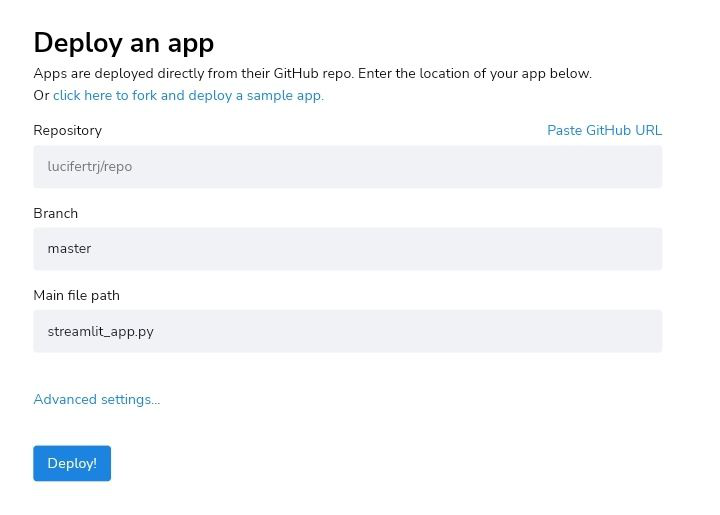Click 'settings...' in the Advanced settings link

click(130, 399)
